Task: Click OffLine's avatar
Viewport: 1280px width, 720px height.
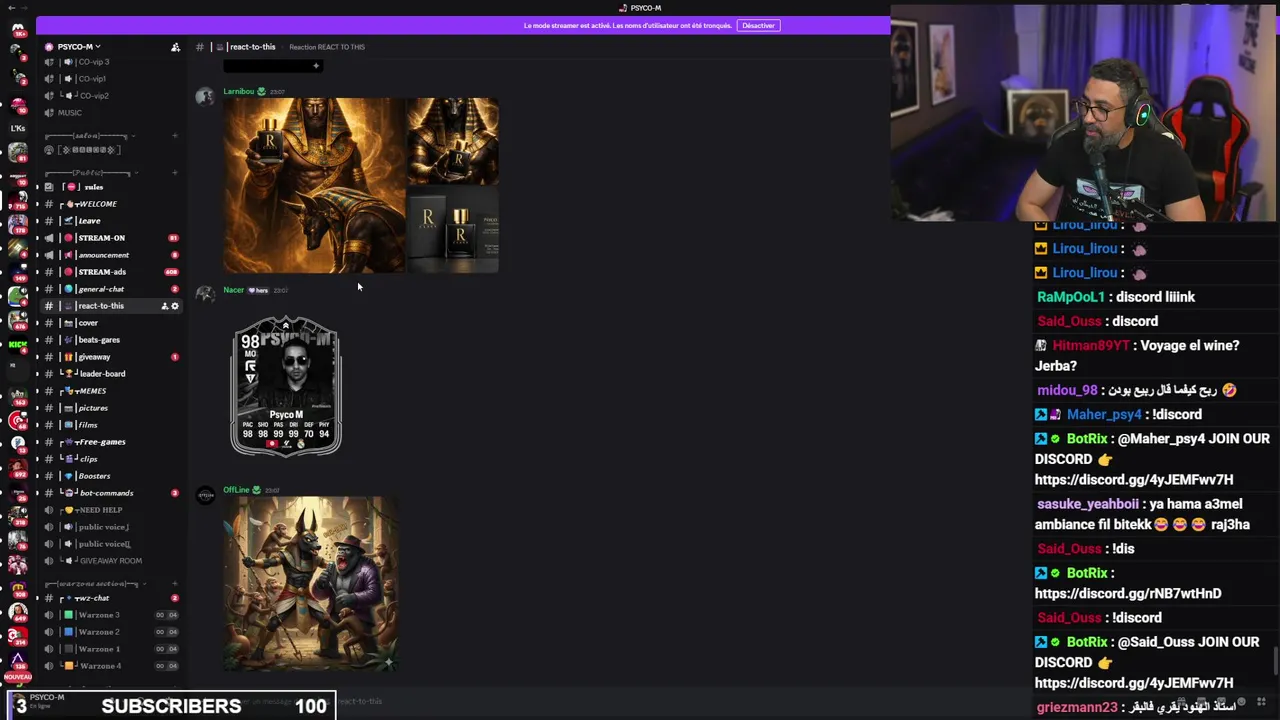Action: point(205,496)
